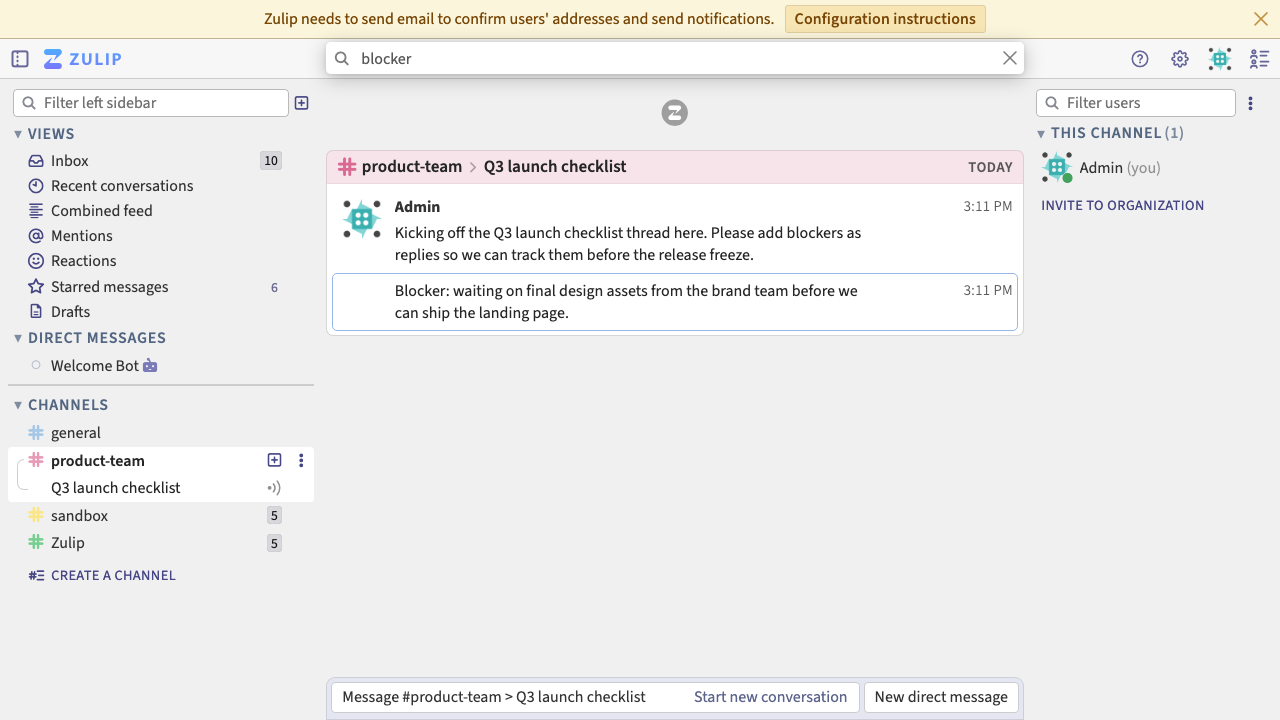
Task: Toggle the user list sidebar icon
Action: point(1260,59)
